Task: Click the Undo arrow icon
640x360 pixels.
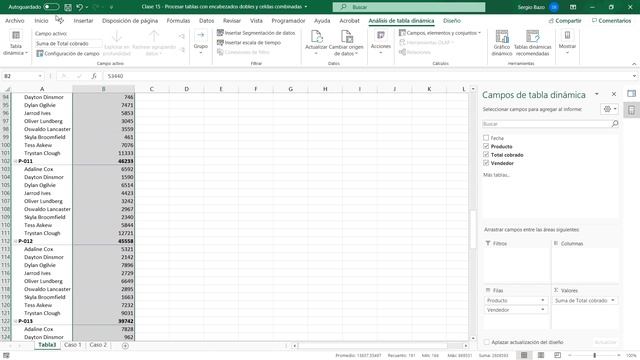Action: 80,7
